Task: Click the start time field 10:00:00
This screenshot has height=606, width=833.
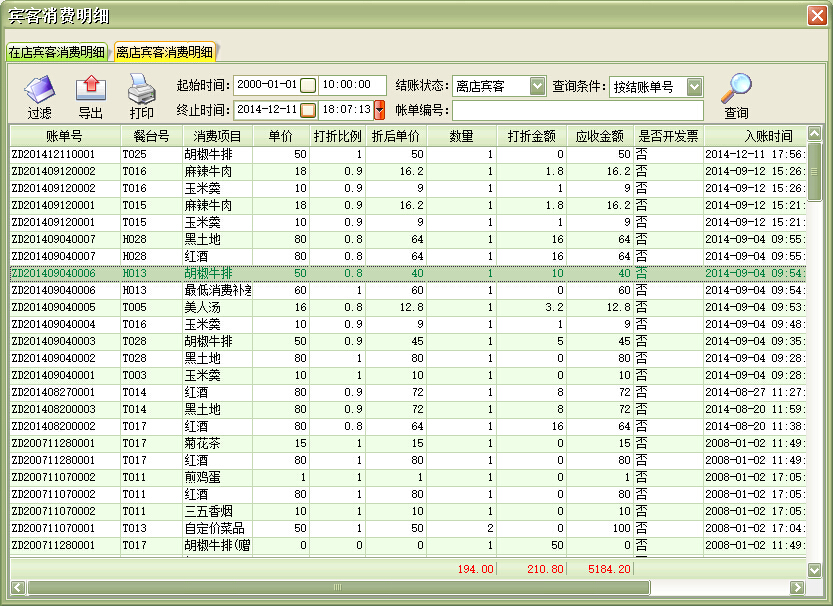Action: point(352,86)
